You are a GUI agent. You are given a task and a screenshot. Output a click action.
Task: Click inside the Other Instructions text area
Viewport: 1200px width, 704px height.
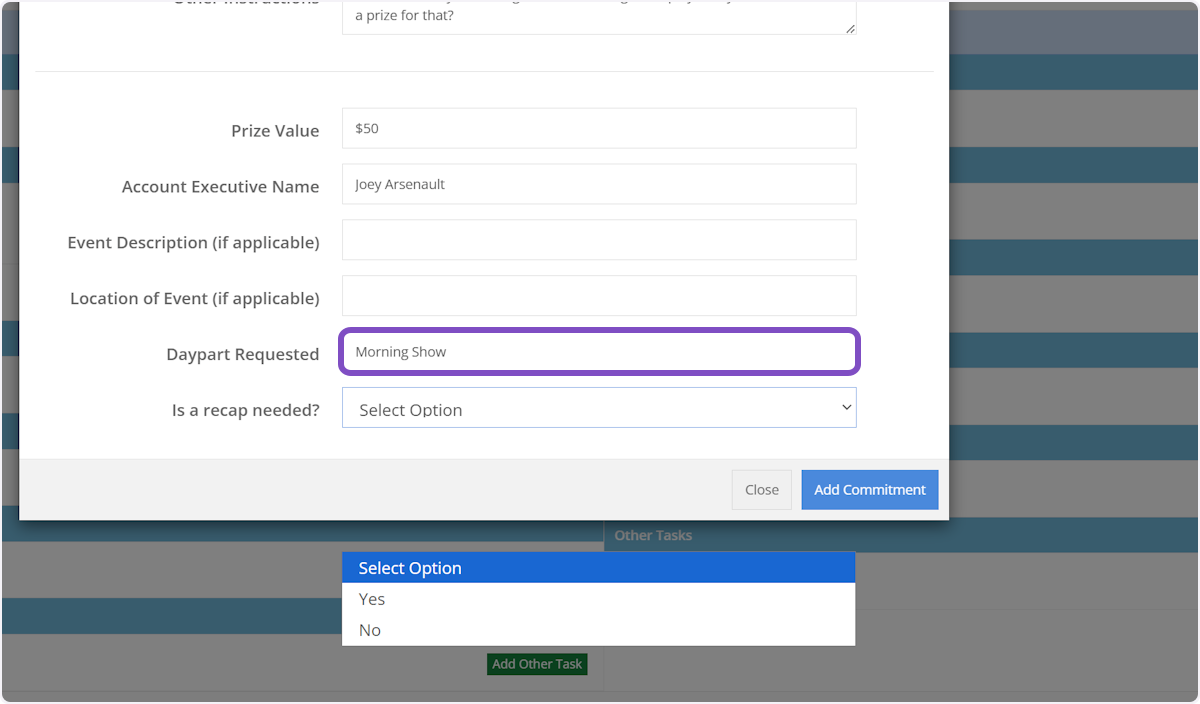(598, 17)
